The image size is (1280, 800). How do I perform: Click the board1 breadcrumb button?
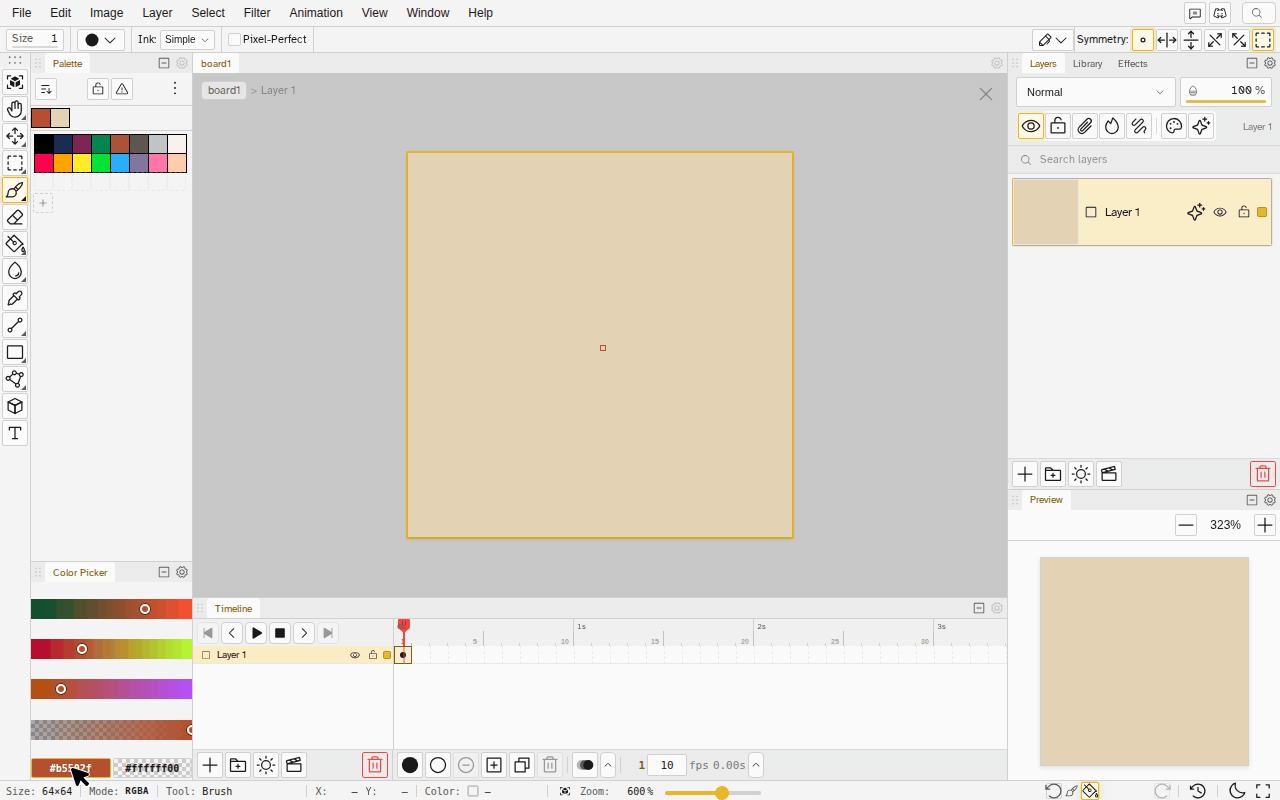(224, 90)
